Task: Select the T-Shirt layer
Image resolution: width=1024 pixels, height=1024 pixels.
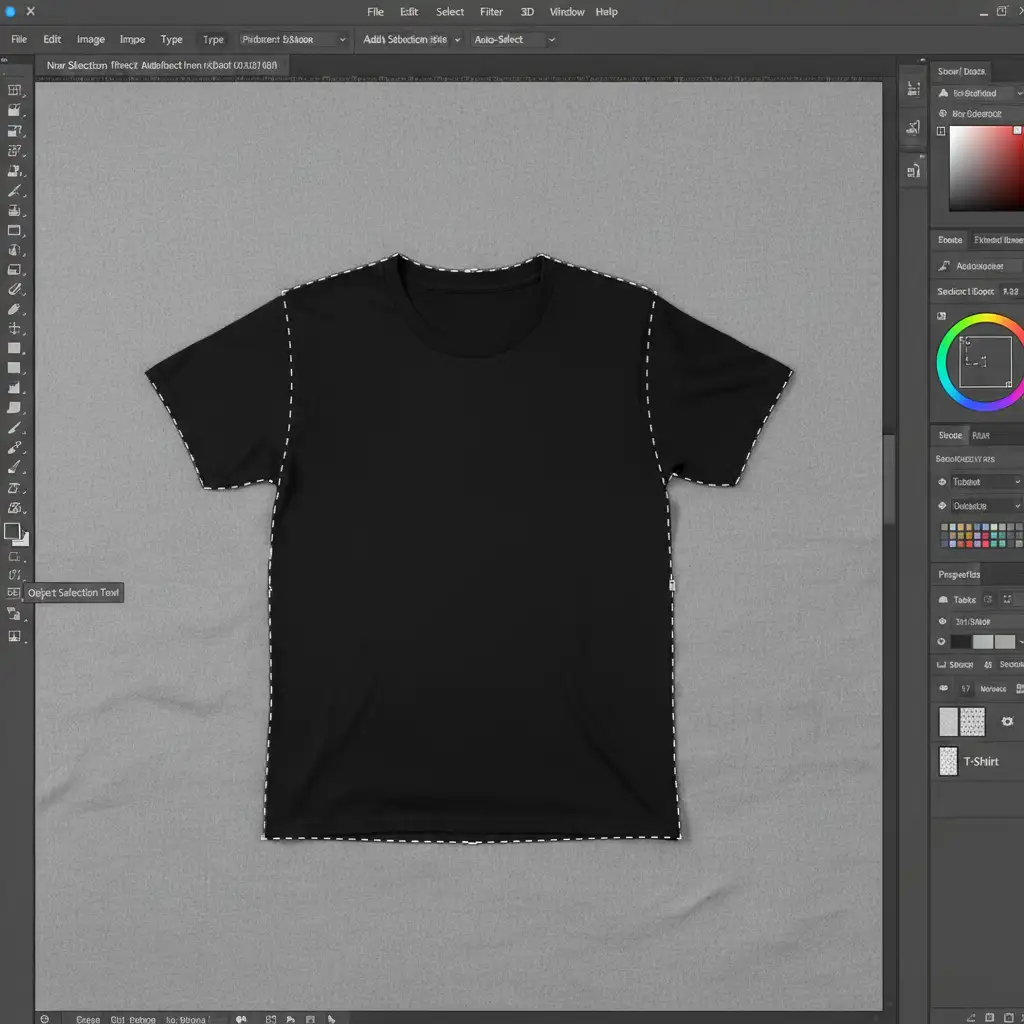Action: (980, 762)
